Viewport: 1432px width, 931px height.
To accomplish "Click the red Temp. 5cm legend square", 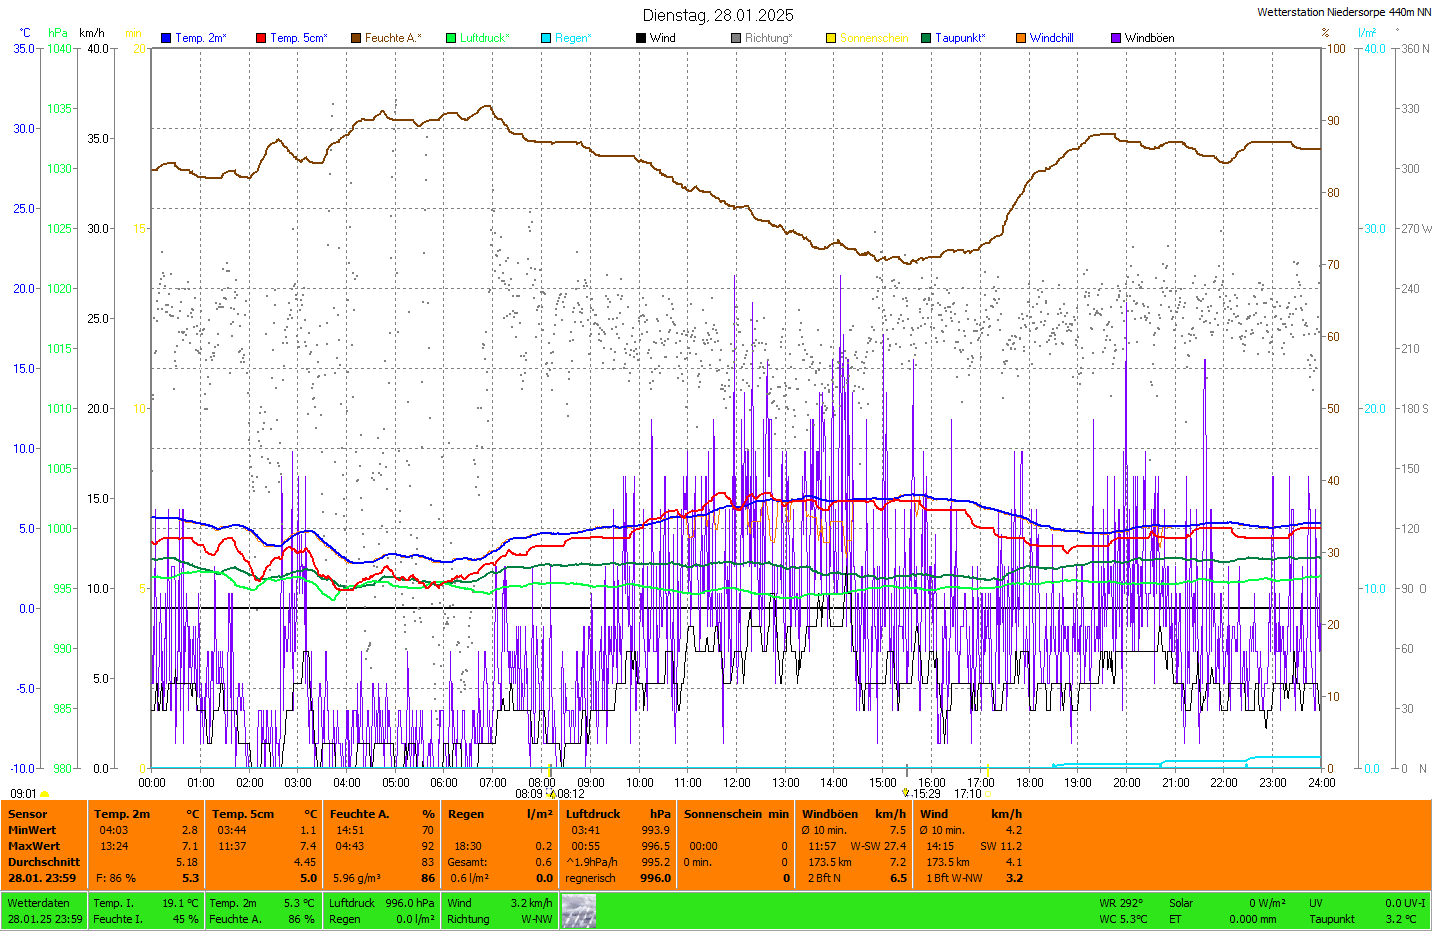I will (x=261, y=38).
